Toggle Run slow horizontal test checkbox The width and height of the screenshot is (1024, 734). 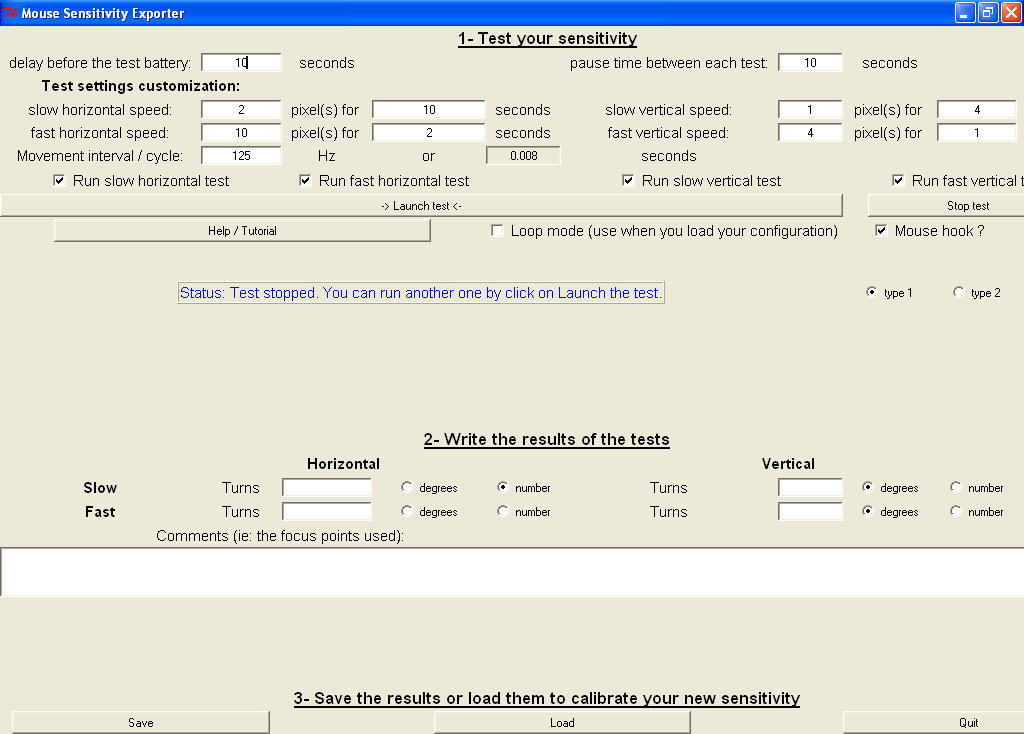click(60, 181)
